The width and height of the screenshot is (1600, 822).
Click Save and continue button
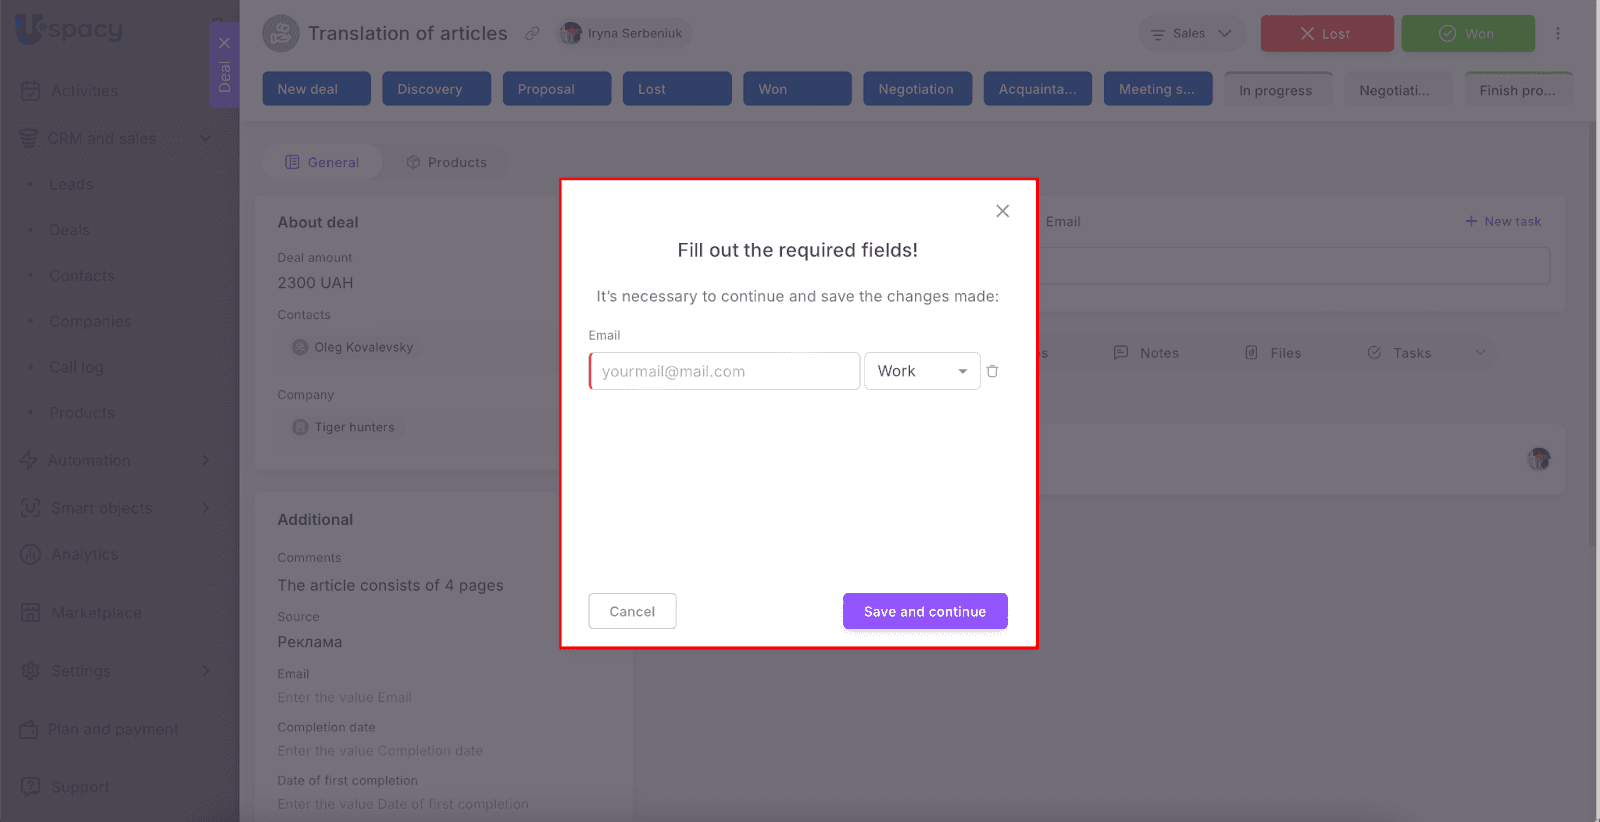[924, 611]
